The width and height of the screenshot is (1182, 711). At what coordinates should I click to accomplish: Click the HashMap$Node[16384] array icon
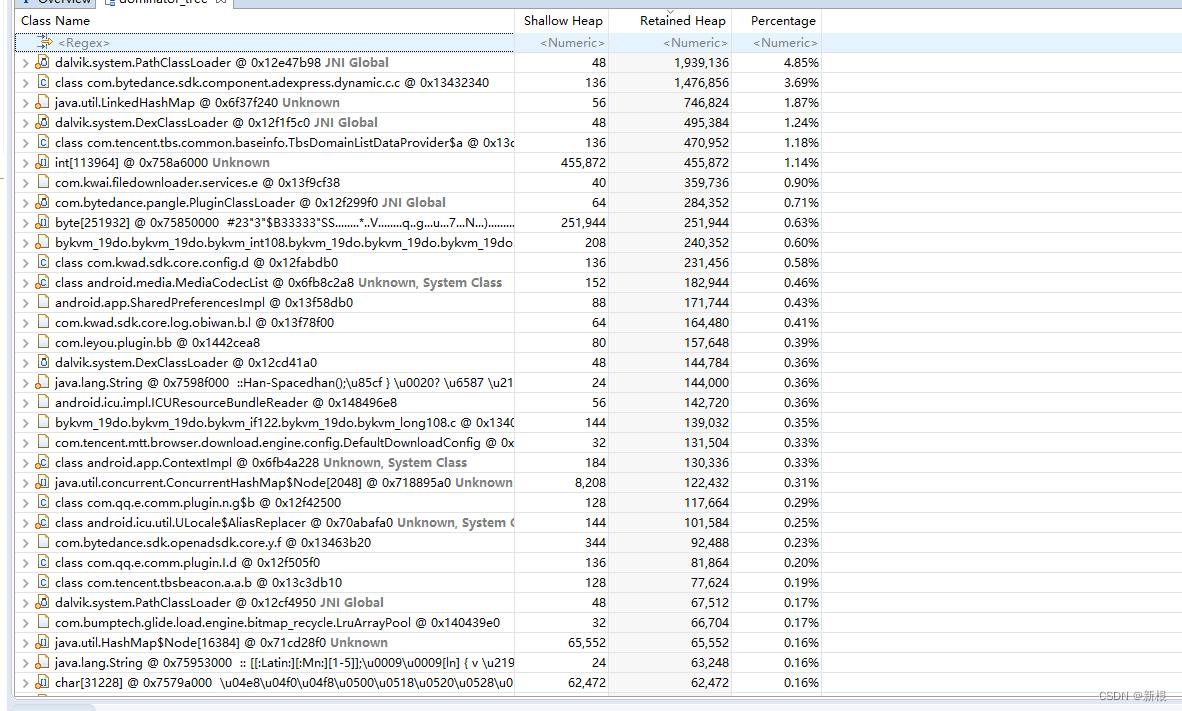[x=43, y=642]
